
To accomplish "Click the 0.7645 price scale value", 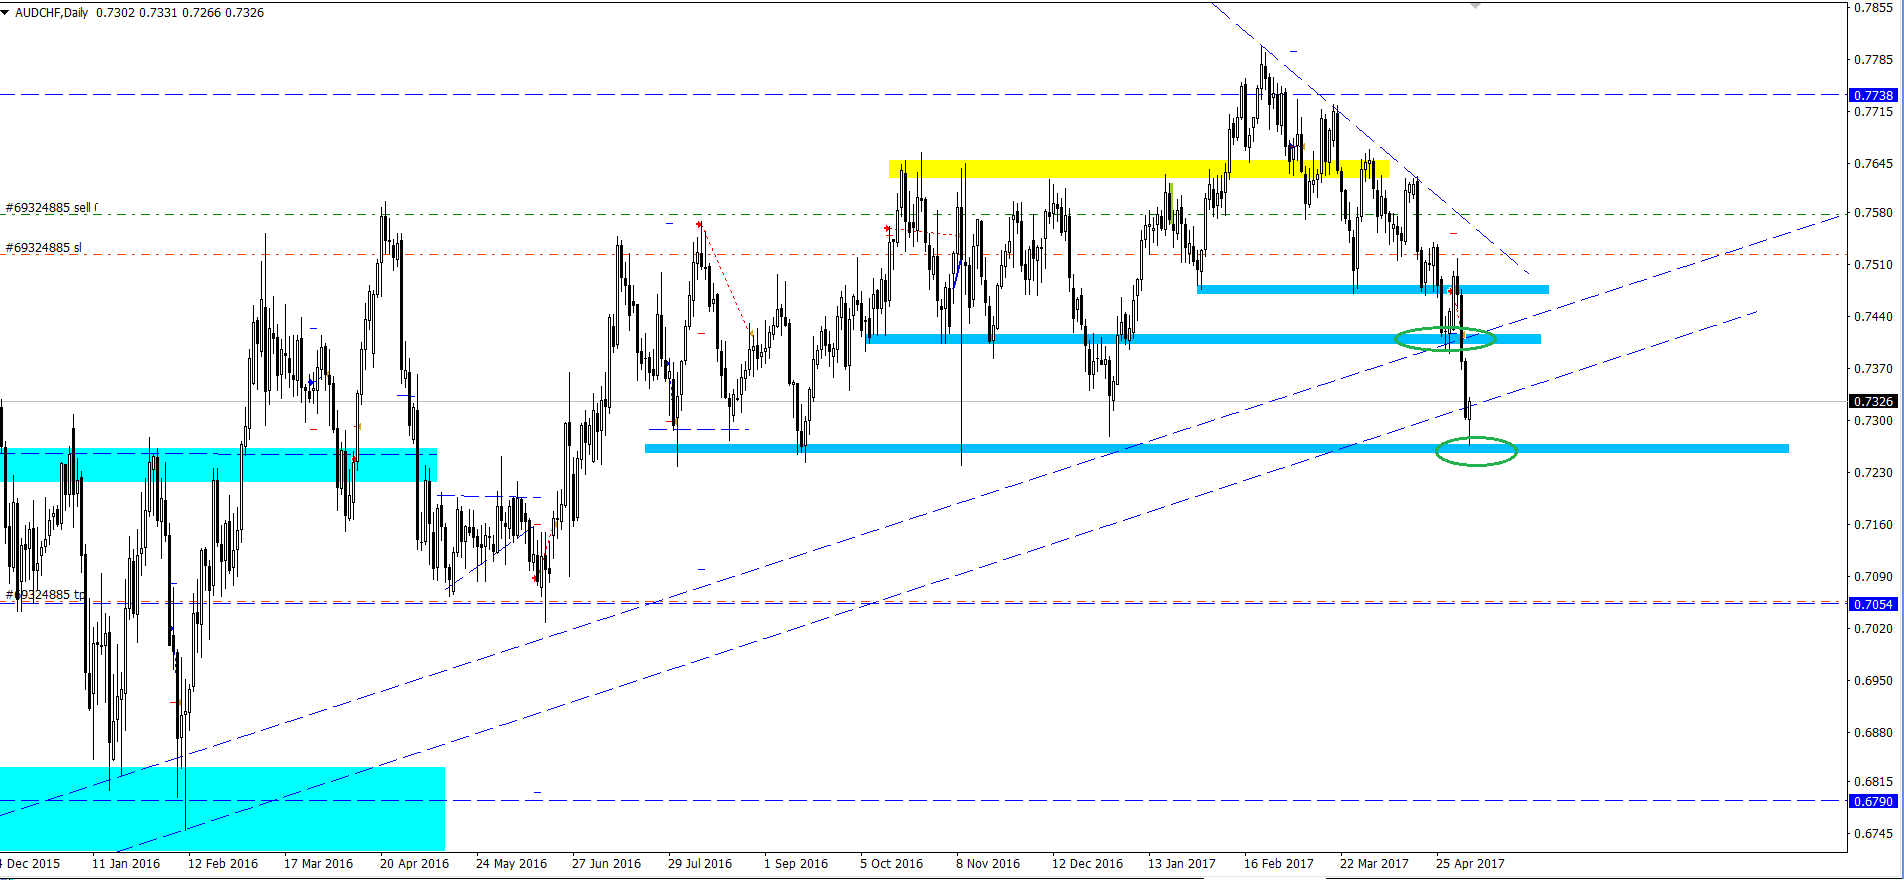I will pyautogui.click(x=1873, y=163).
